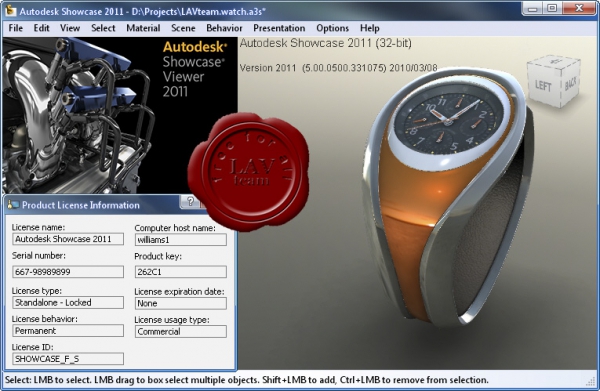
Task: Open the Material menu
Action: pos(143,28)
